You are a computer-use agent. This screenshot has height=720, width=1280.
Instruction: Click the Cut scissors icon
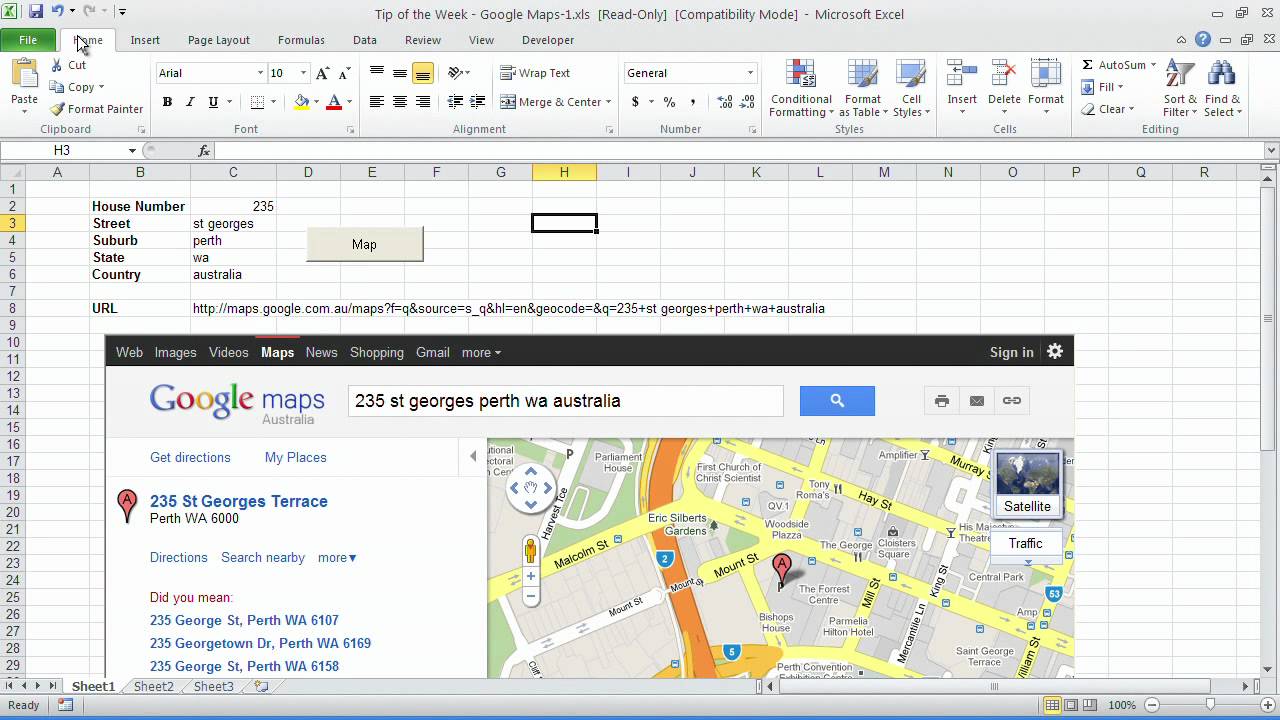point(57,65)
